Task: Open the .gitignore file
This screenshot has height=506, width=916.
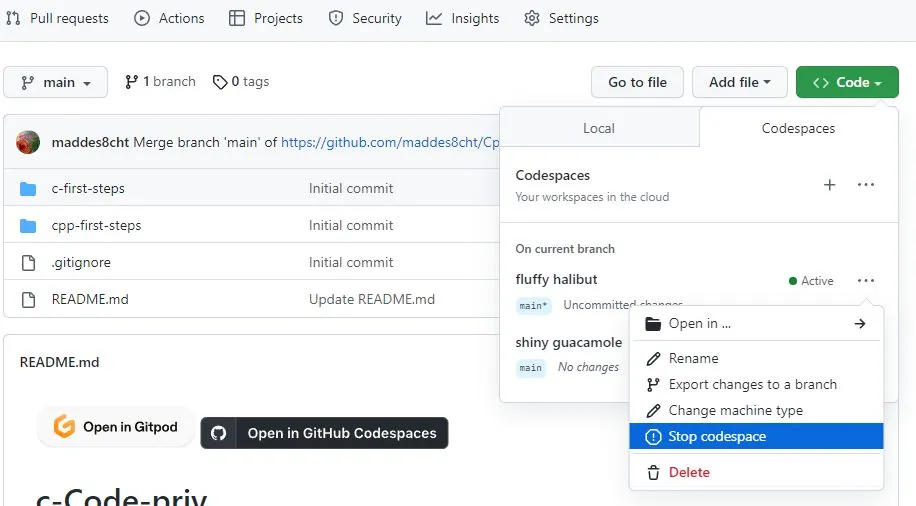Action: coord(81,262)
